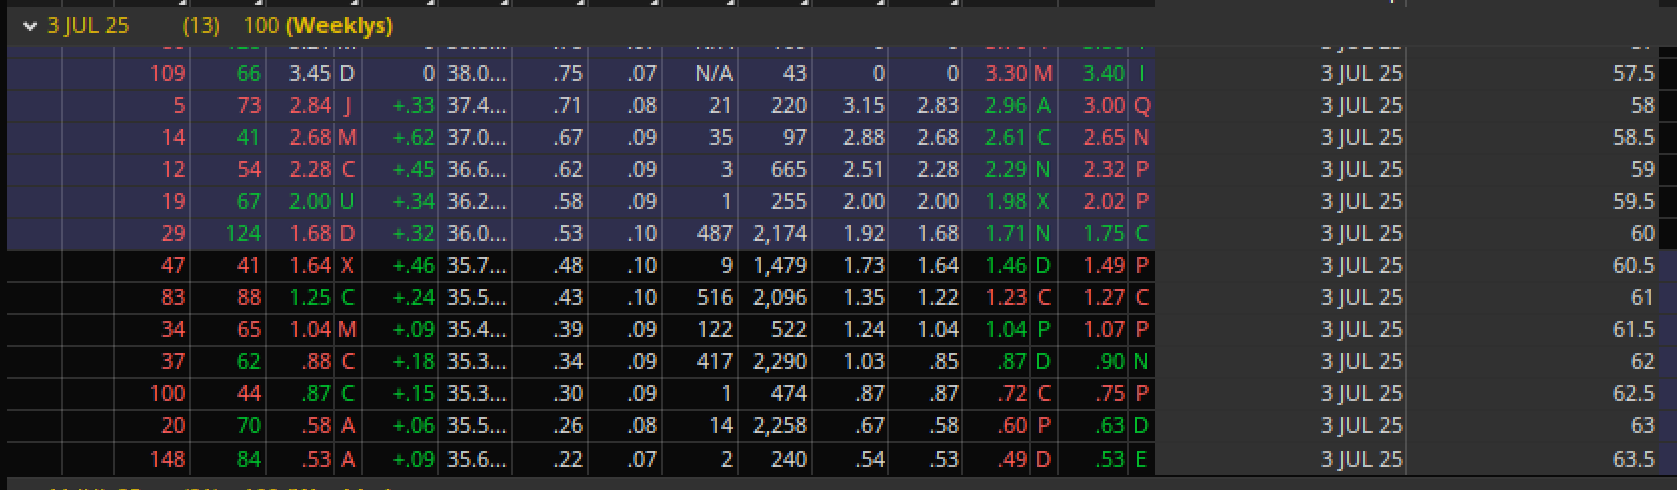Click the .72 C bid at strike 62.5

pos(1009,393)
